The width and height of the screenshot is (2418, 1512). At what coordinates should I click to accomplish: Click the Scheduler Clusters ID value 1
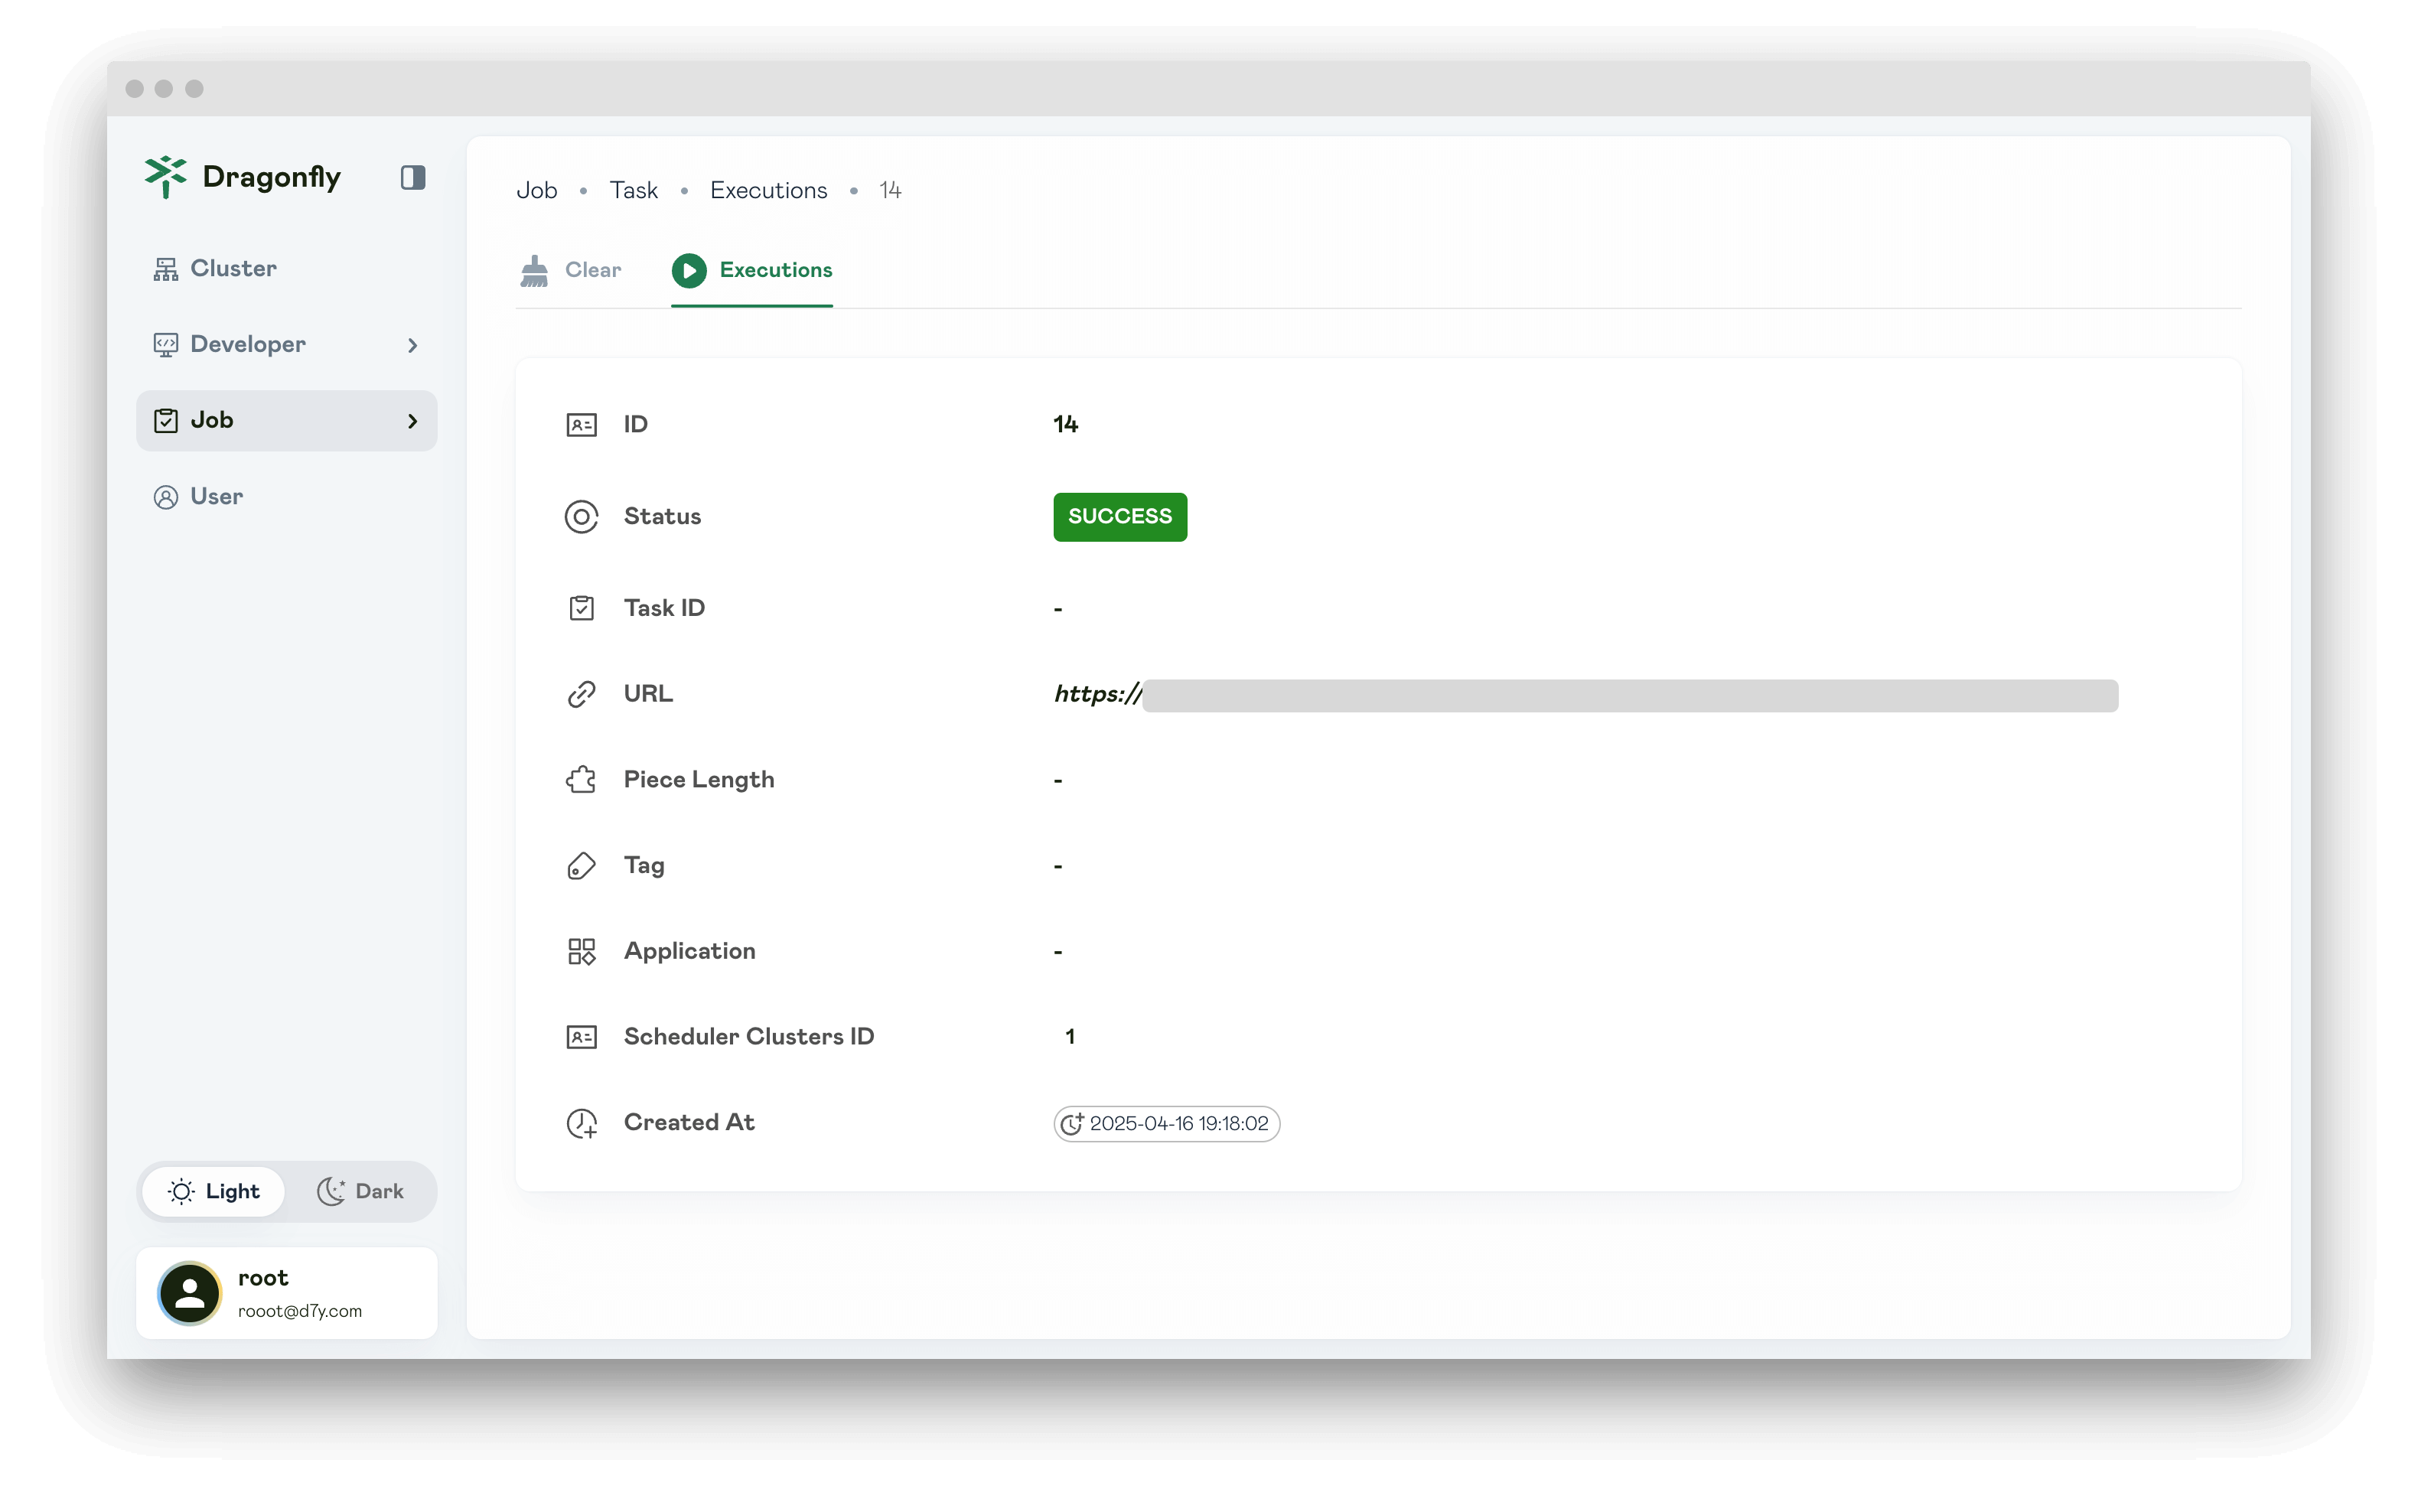click(1069, 1037)
